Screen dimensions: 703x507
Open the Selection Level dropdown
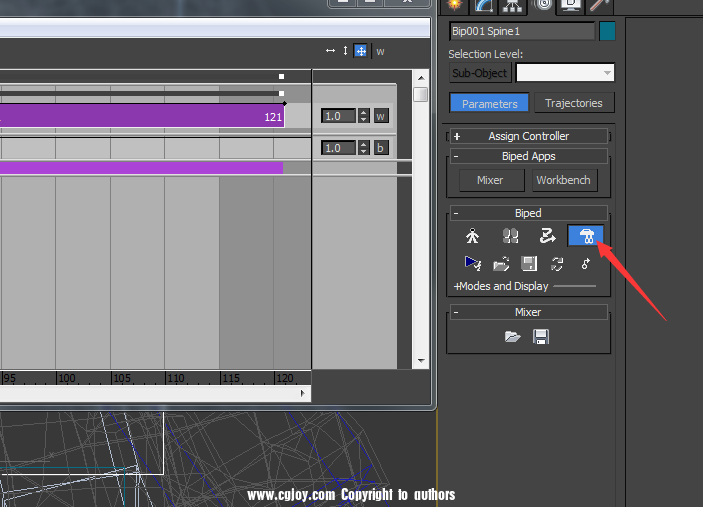(565, 73)
